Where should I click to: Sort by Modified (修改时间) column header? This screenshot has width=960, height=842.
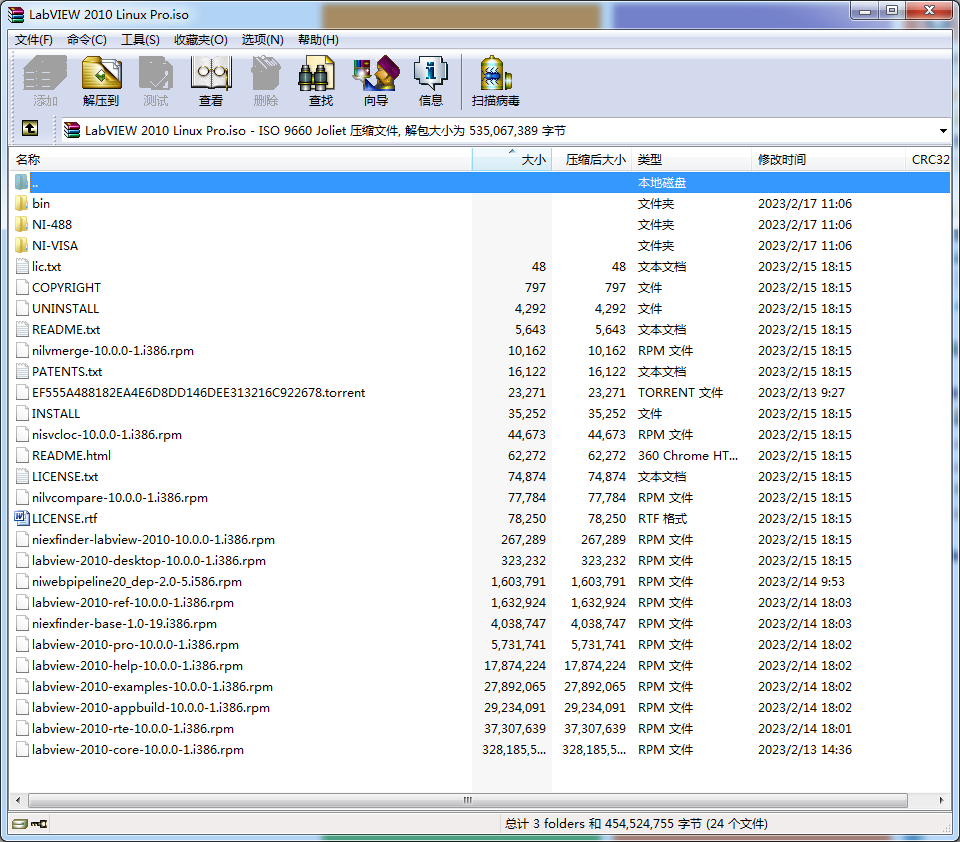(828, 159)
